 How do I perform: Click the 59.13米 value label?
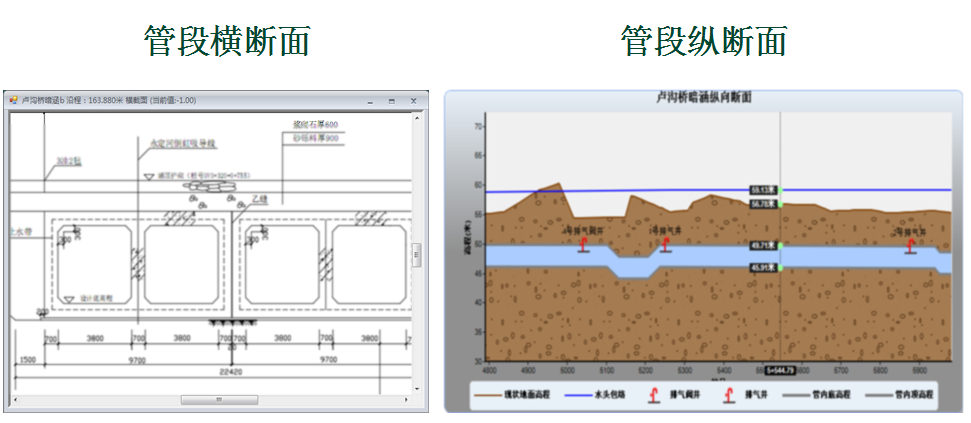click(x=764, y=190)
